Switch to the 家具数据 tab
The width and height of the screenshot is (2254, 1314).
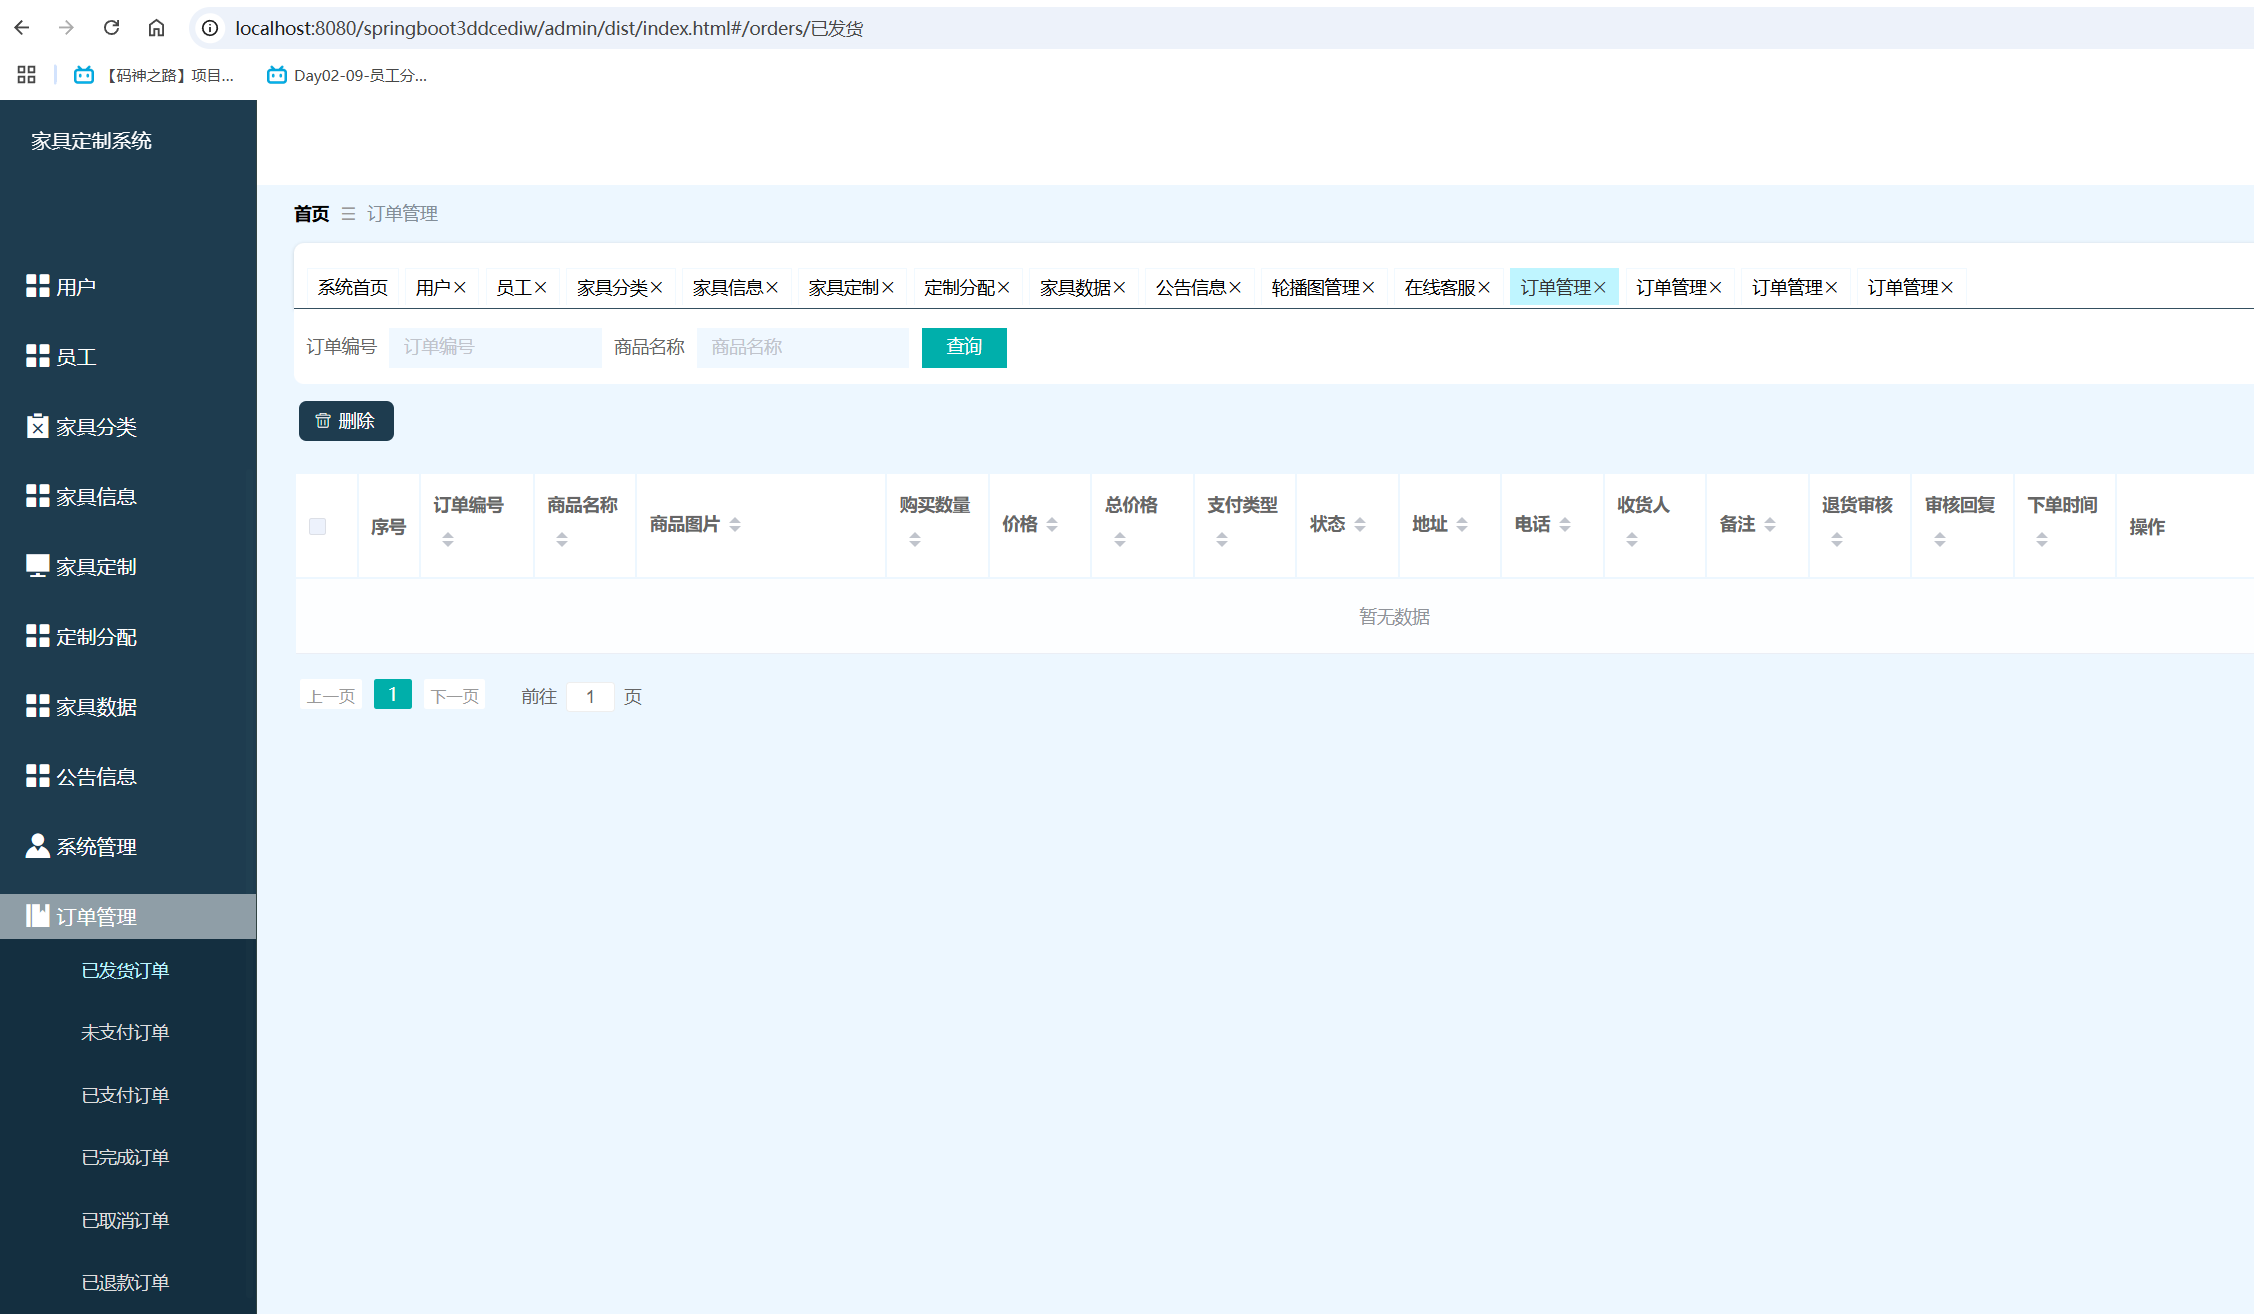pyautogui.click(x=1075, y=288)
